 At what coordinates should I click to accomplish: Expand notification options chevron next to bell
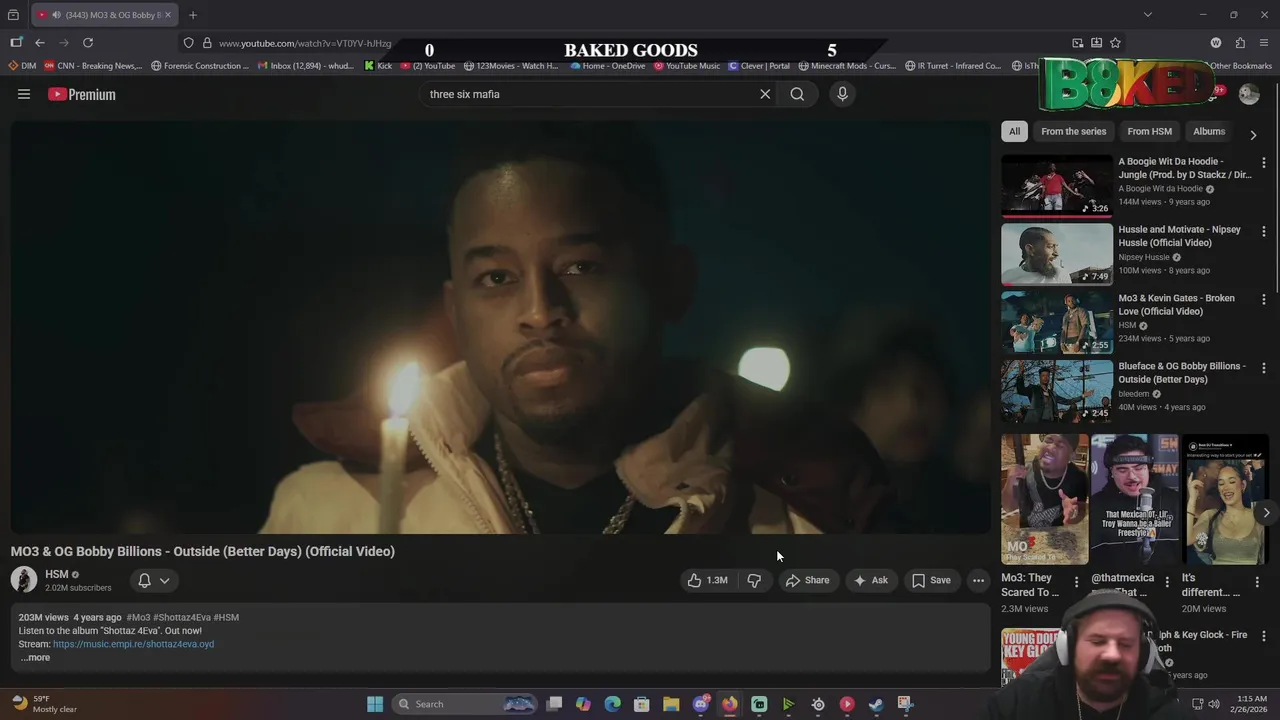[165, 580]
